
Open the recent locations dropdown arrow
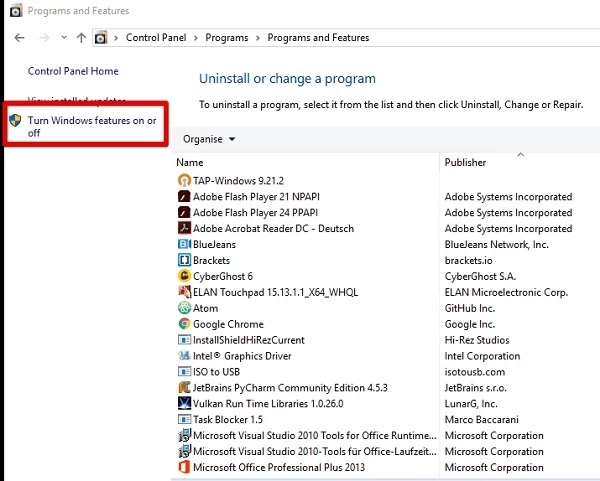click(64, 38)
